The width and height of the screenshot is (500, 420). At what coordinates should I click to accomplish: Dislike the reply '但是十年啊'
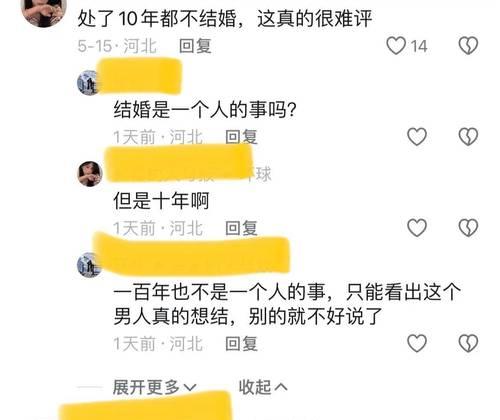468,228
